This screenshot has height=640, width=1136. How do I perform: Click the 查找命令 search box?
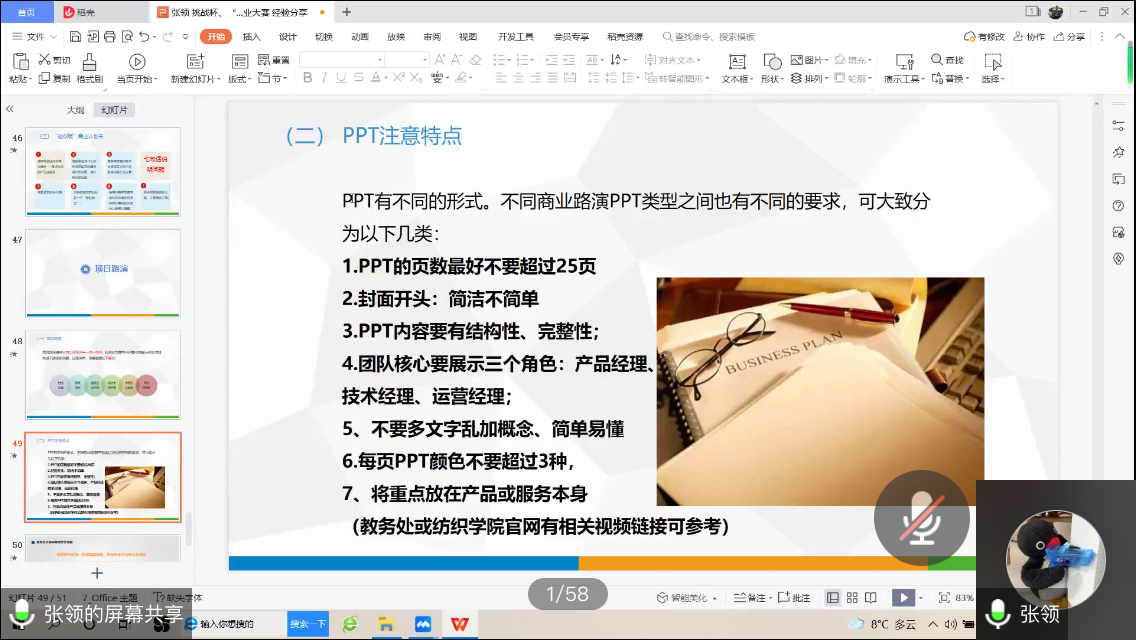[x=714, y=37]
